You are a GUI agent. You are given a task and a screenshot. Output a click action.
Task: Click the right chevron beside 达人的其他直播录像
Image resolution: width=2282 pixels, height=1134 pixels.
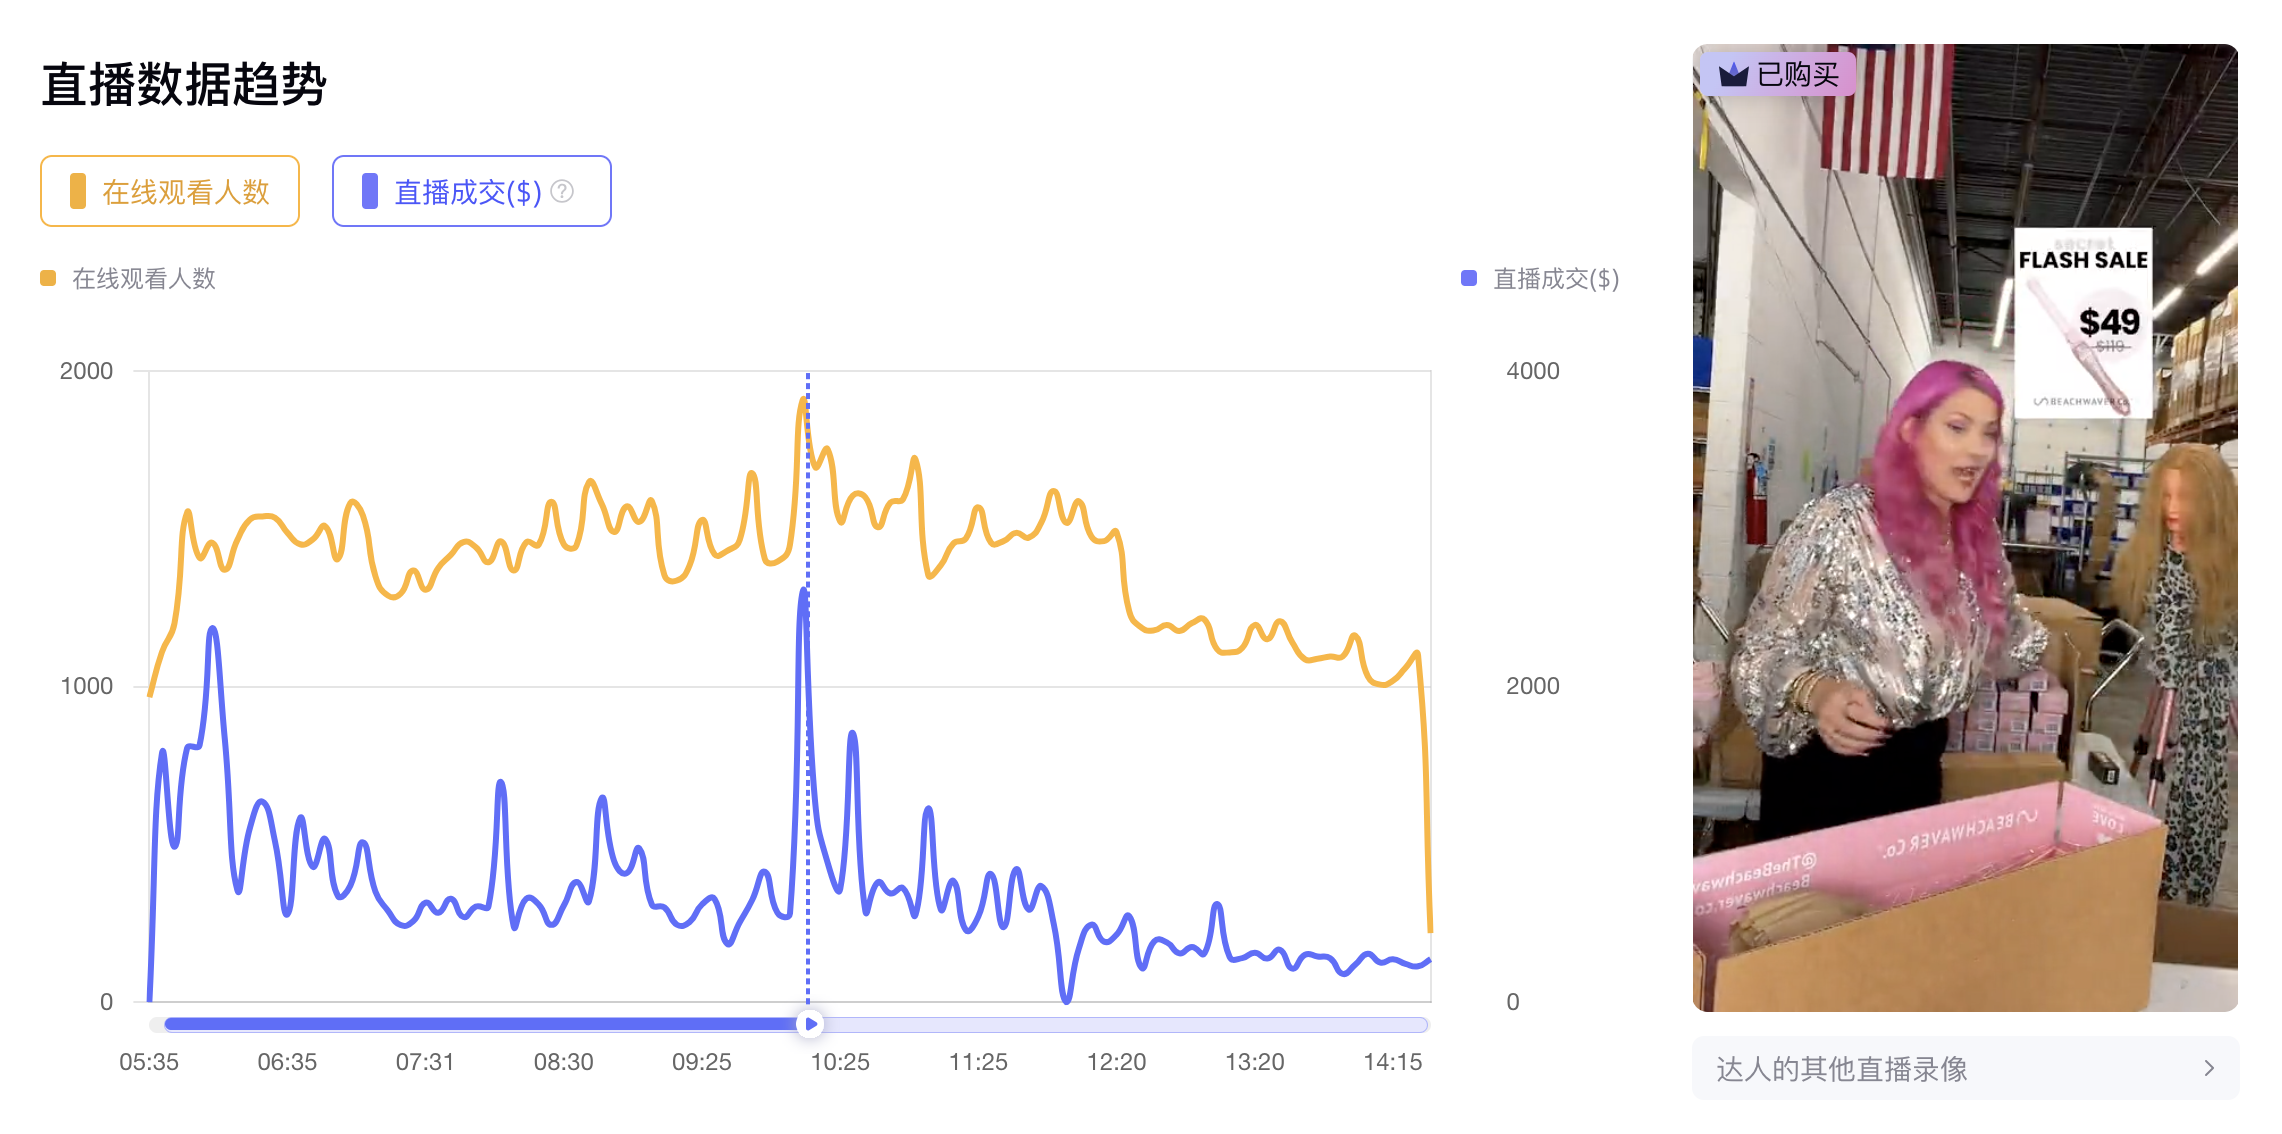click(x=2209, y=1069)
